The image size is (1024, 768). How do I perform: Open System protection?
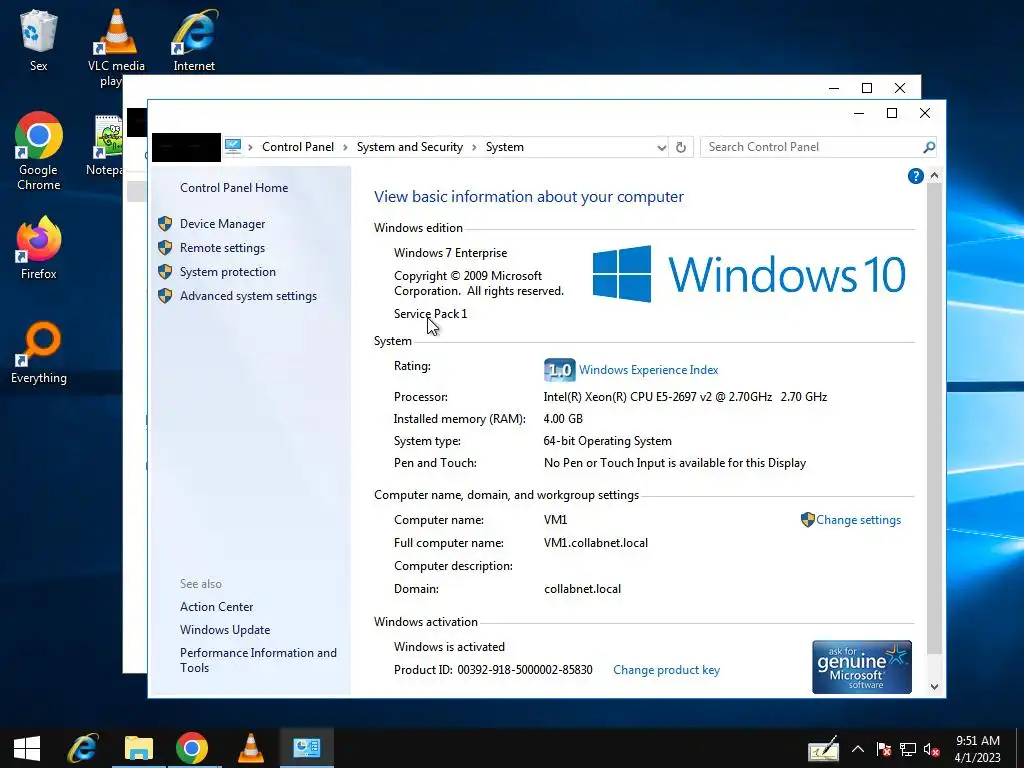pyautogui.click(x=228, y=272)
